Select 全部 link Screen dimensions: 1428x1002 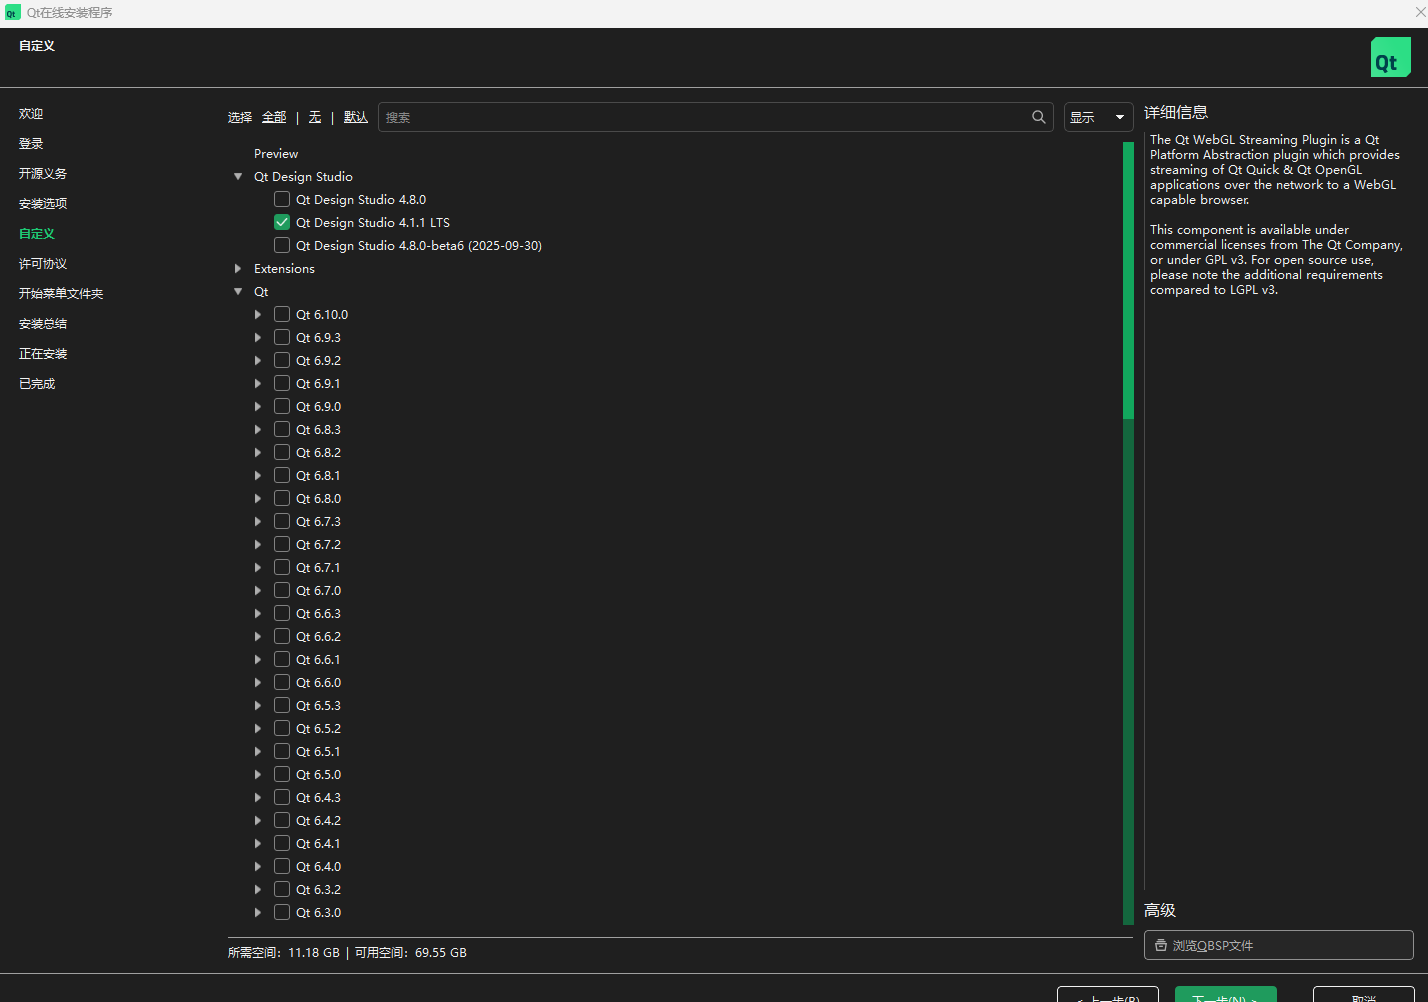(x=274, y=117)
